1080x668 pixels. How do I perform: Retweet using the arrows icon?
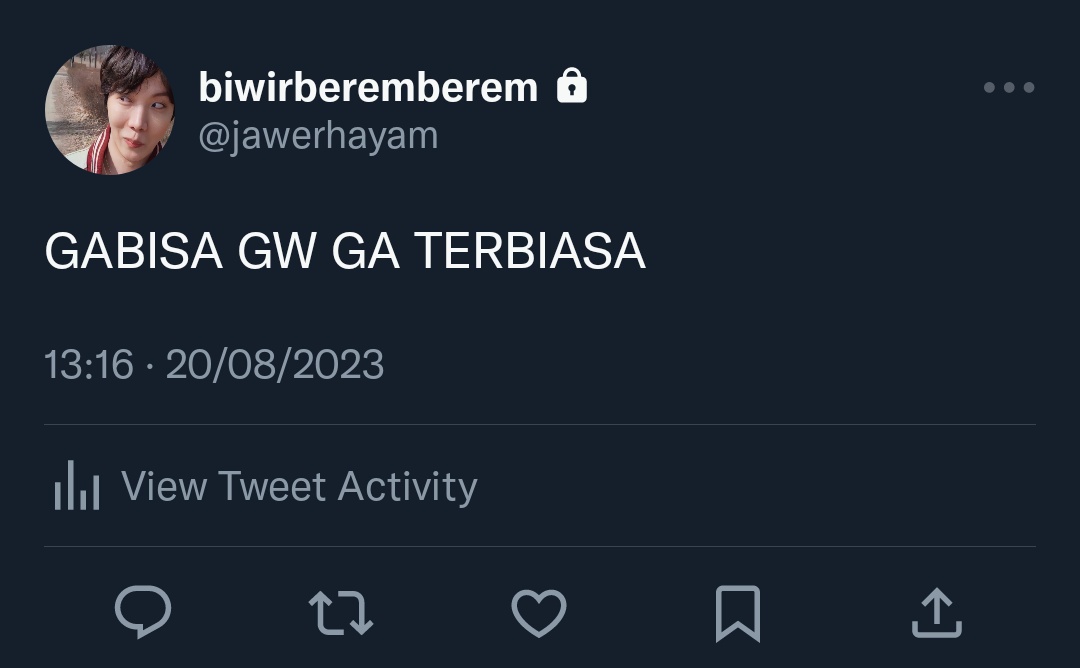(x=341, y=612)
